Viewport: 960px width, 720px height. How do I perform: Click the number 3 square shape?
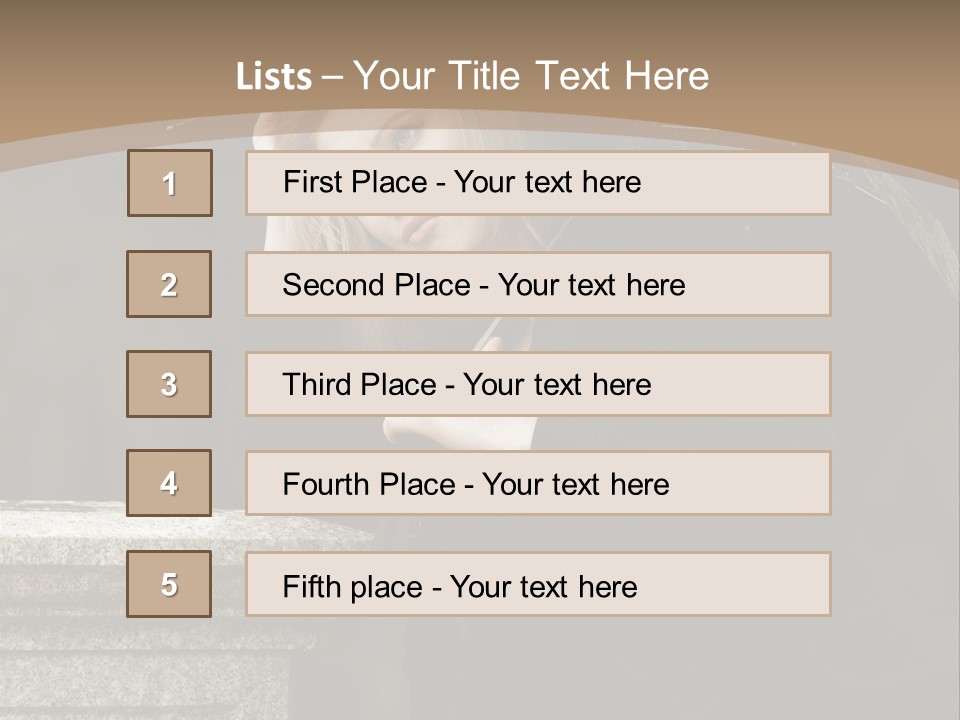click(x=169, y=384)
